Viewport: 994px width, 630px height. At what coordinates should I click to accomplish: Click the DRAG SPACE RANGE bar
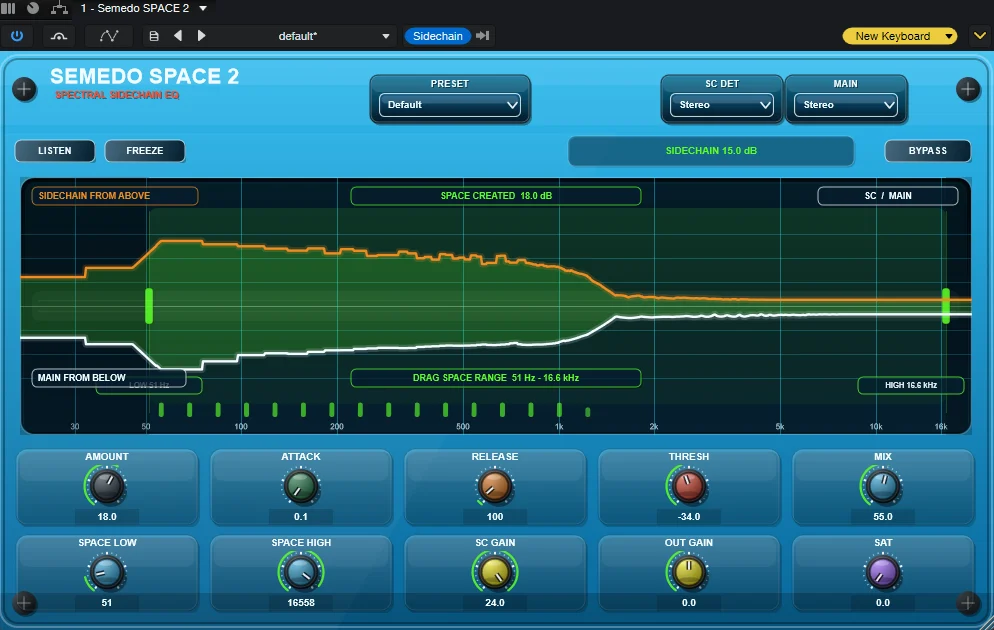(496, 378)
